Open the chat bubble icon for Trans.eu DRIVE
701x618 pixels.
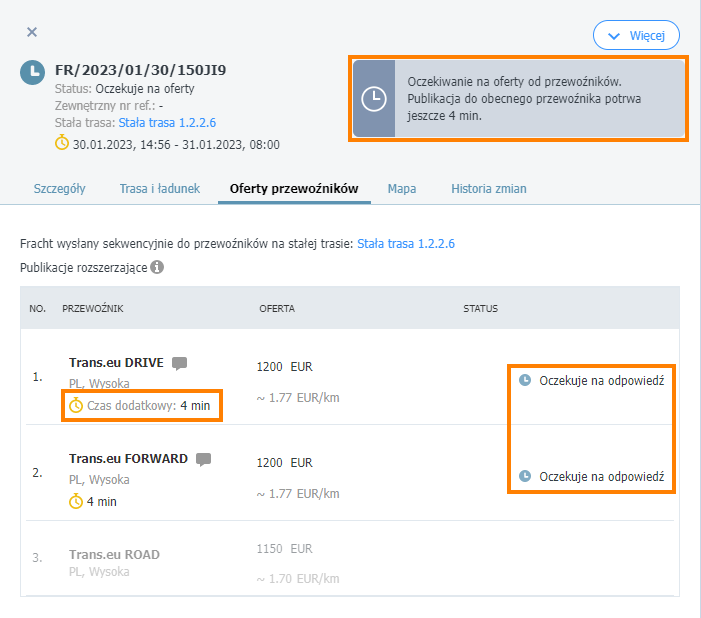[180, 363]
